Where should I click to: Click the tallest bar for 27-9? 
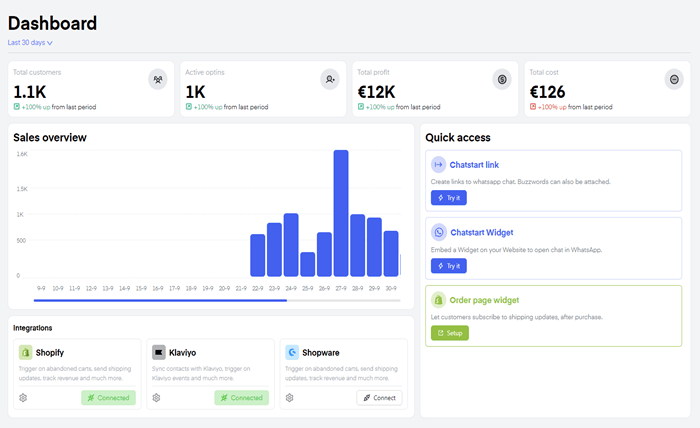click(x=341, y=213)
